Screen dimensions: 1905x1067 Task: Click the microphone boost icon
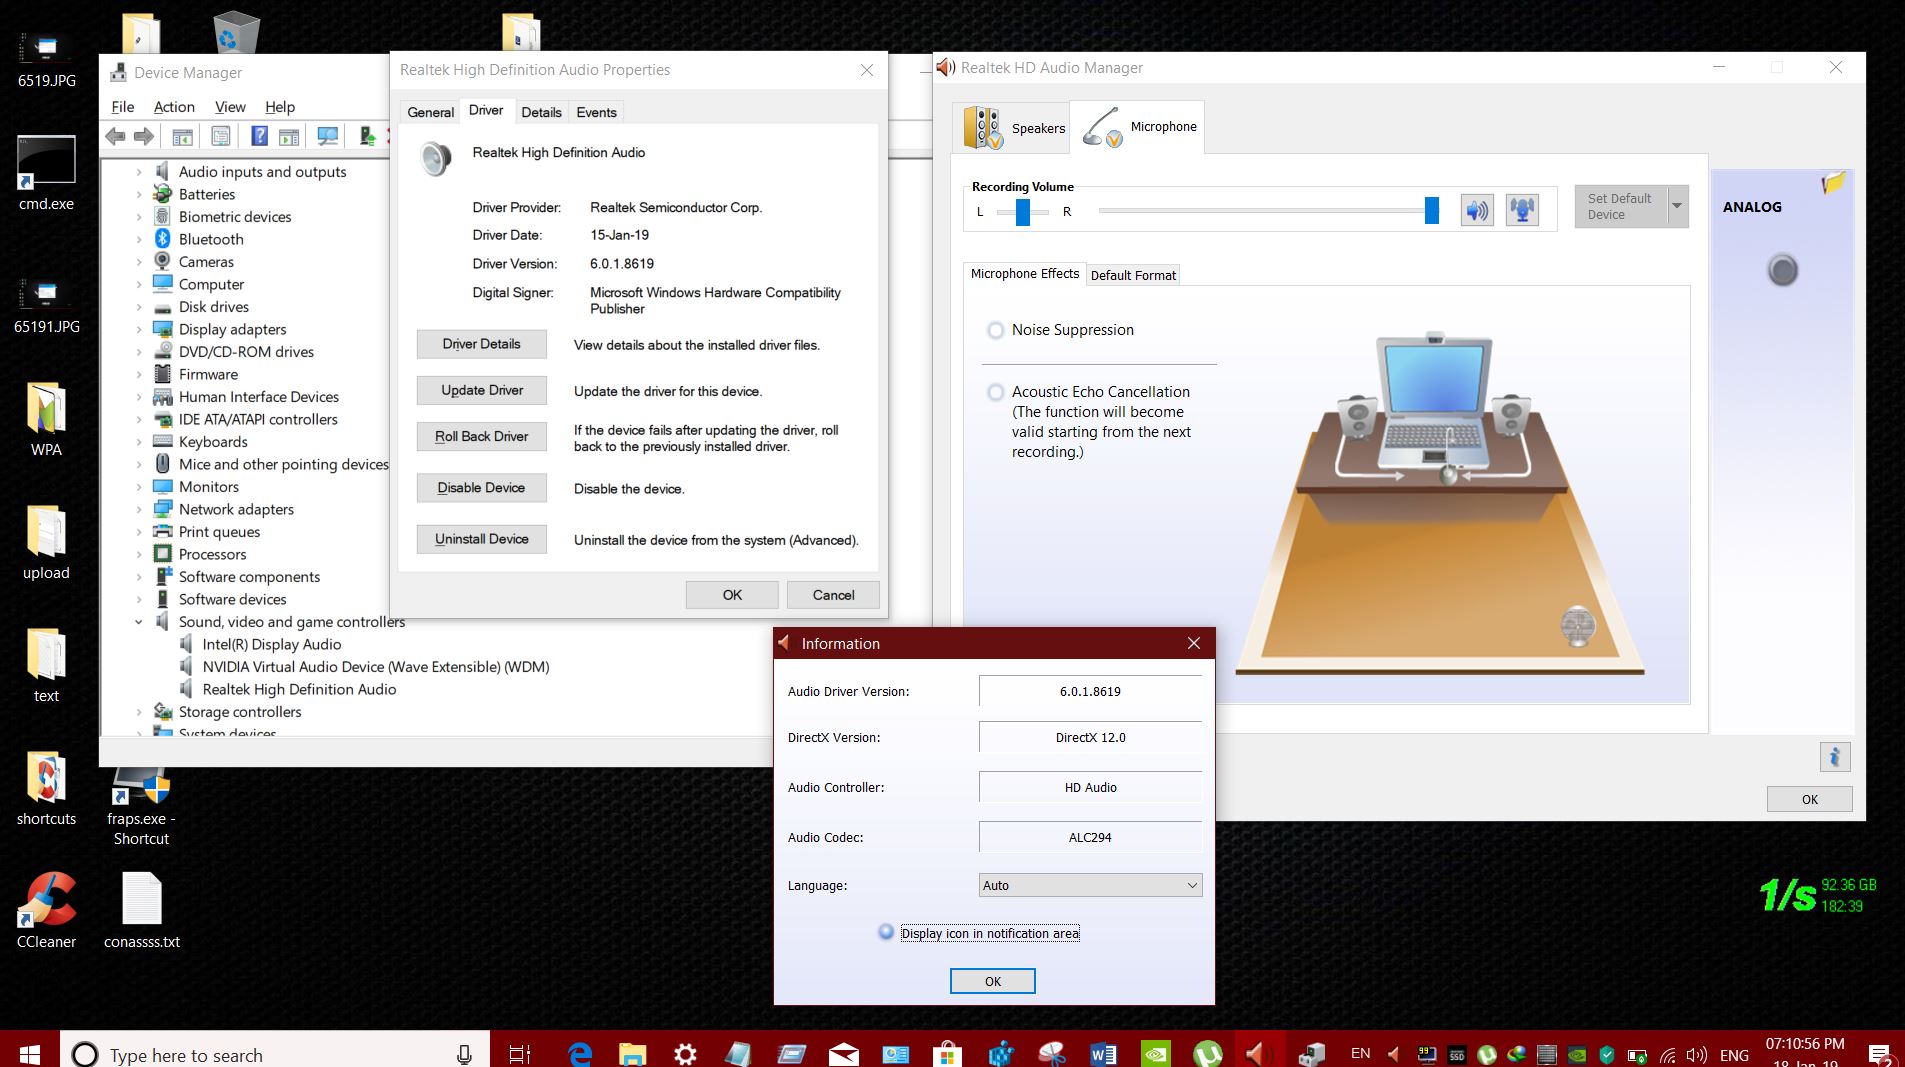(1522, 210)
